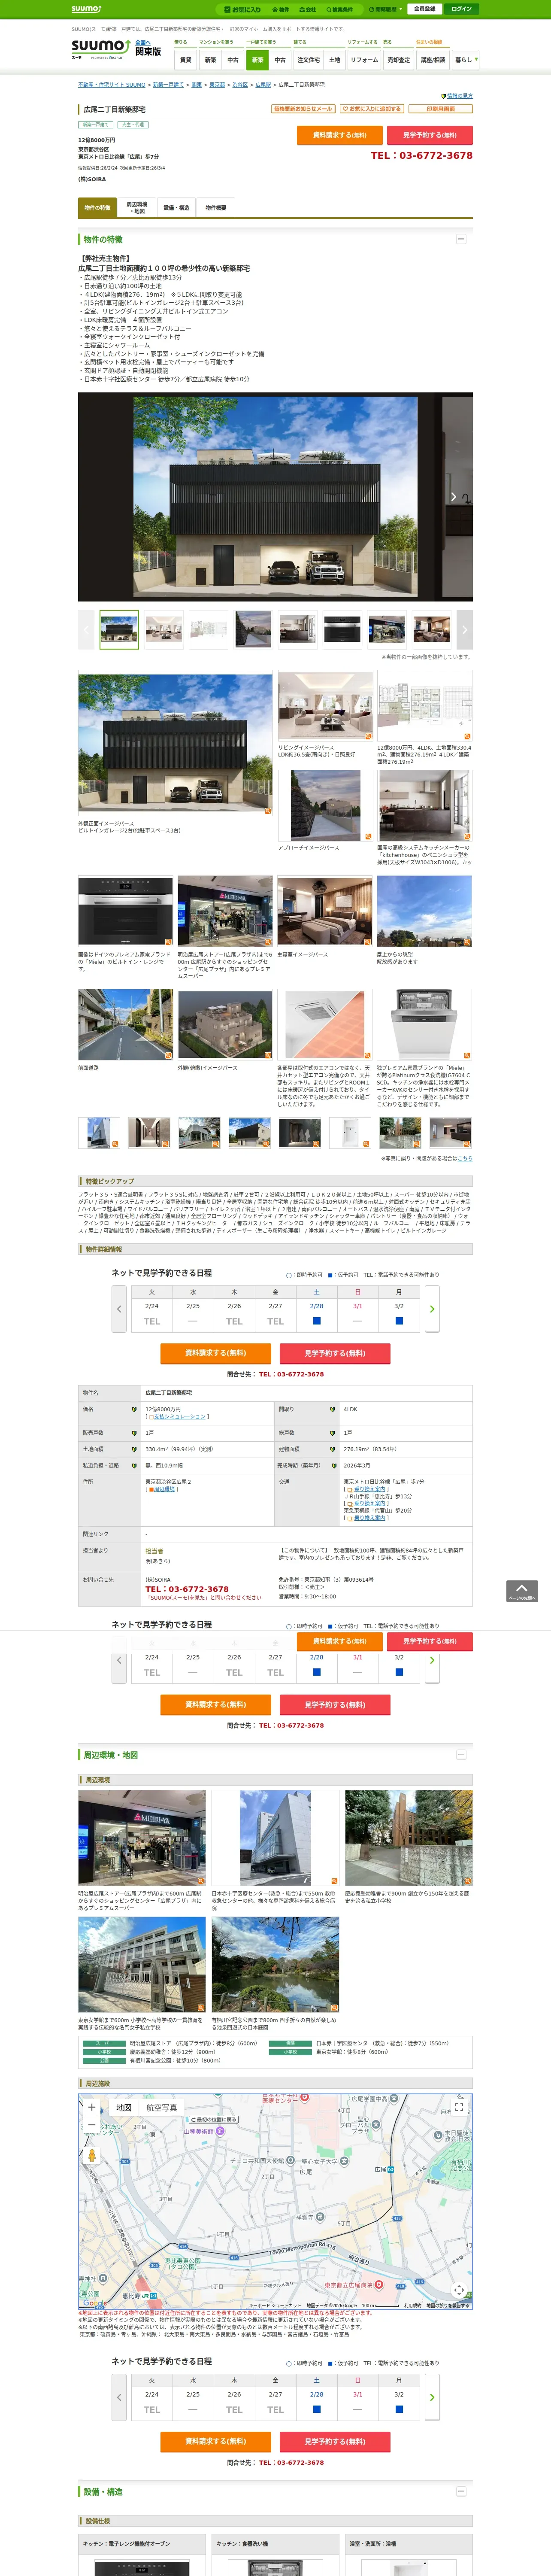551x2576 pixels.
Task: Select the リフォーム navigation tab
Action: [364, 60]
